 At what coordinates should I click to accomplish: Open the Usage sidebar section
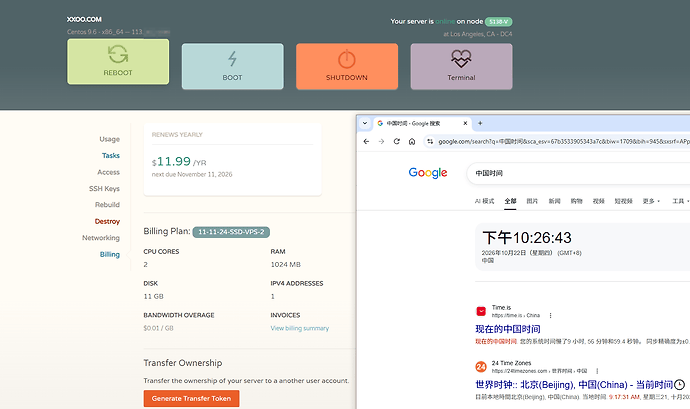coord(109,139)
